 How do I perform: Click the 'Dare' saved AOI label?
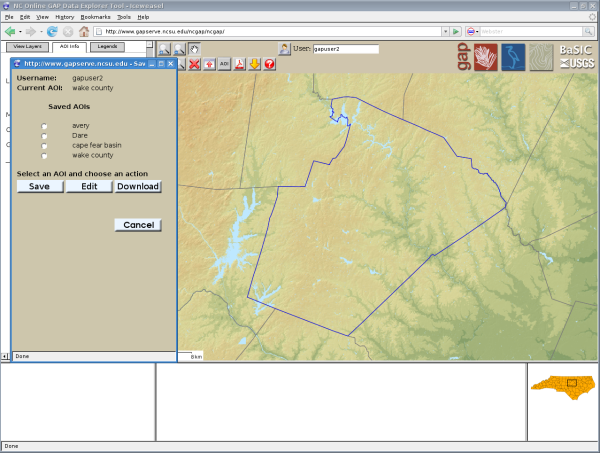(80, 135)
